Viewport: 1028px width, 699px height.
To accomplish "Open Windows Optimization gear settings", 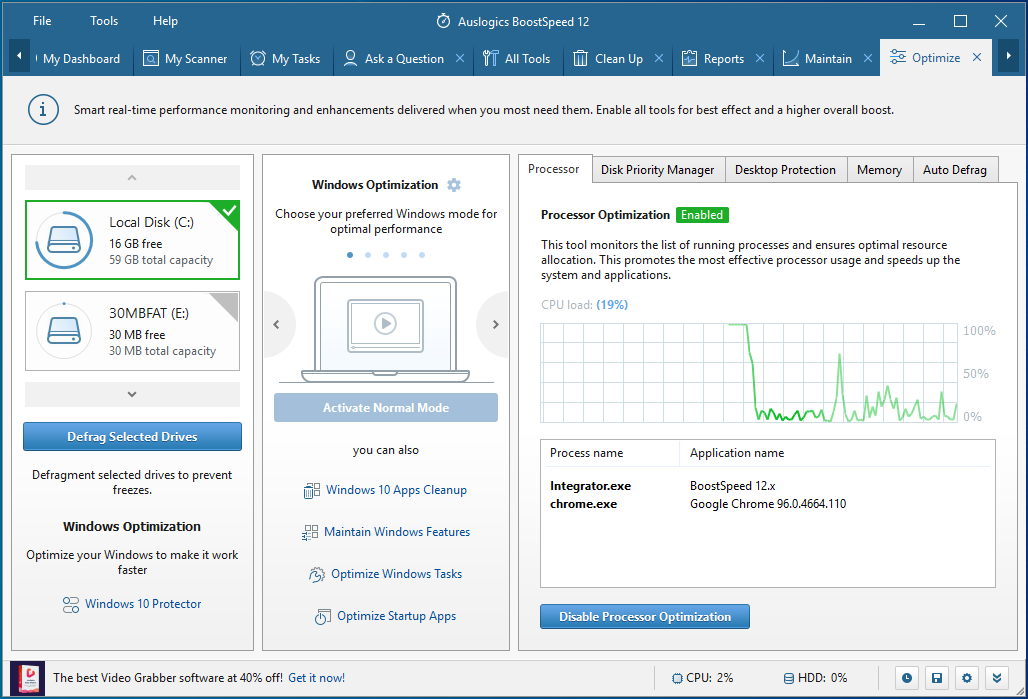I will 454,185.
